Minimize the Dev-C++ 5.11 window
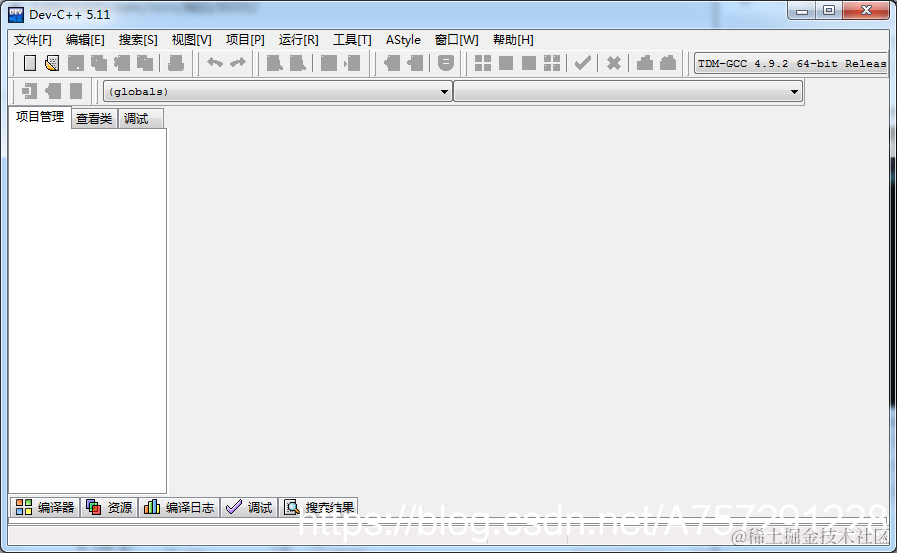The height and width of the screenshot is (553, 897). 802,11
